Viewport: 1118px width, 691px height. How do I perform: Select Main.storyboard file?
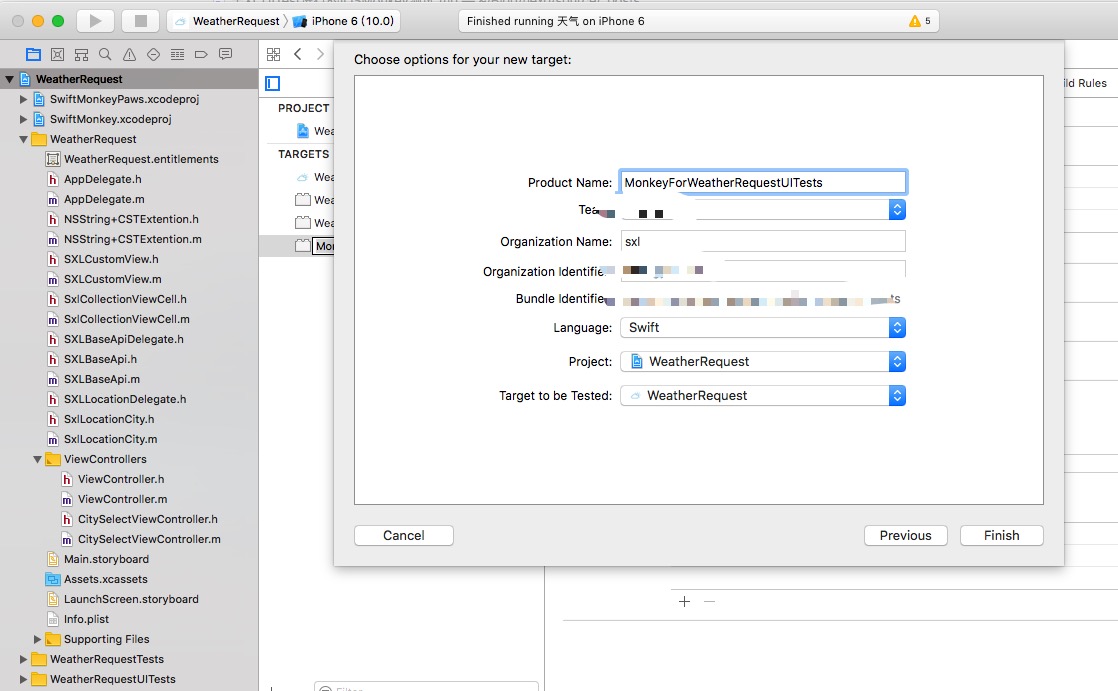click(106, 559)
